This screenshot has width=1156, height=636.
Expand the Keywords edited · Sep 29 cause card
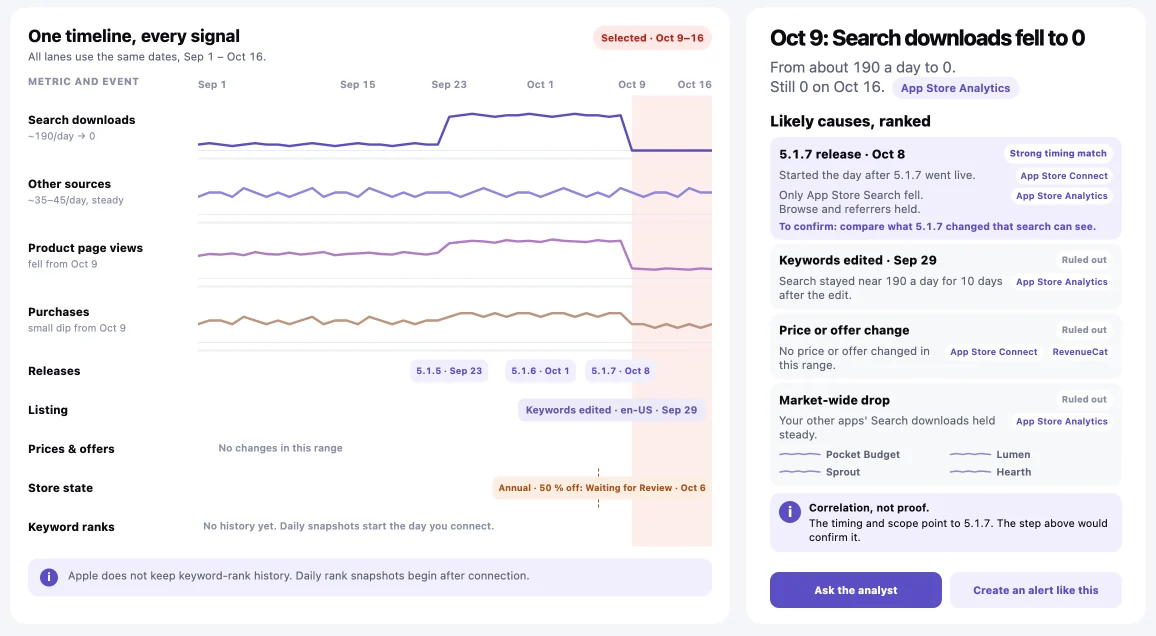click(x=945, y=277)
